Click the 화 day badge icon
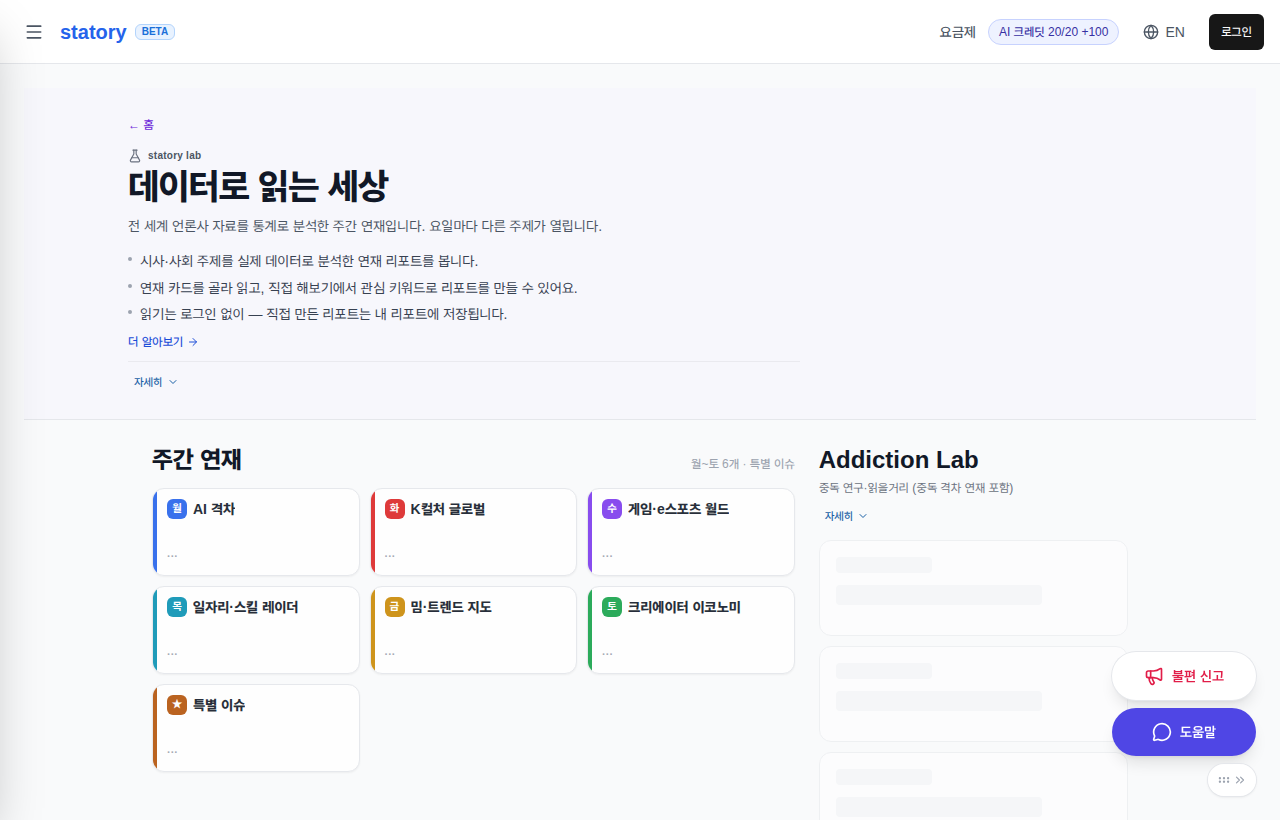 (x=395, y=509)
